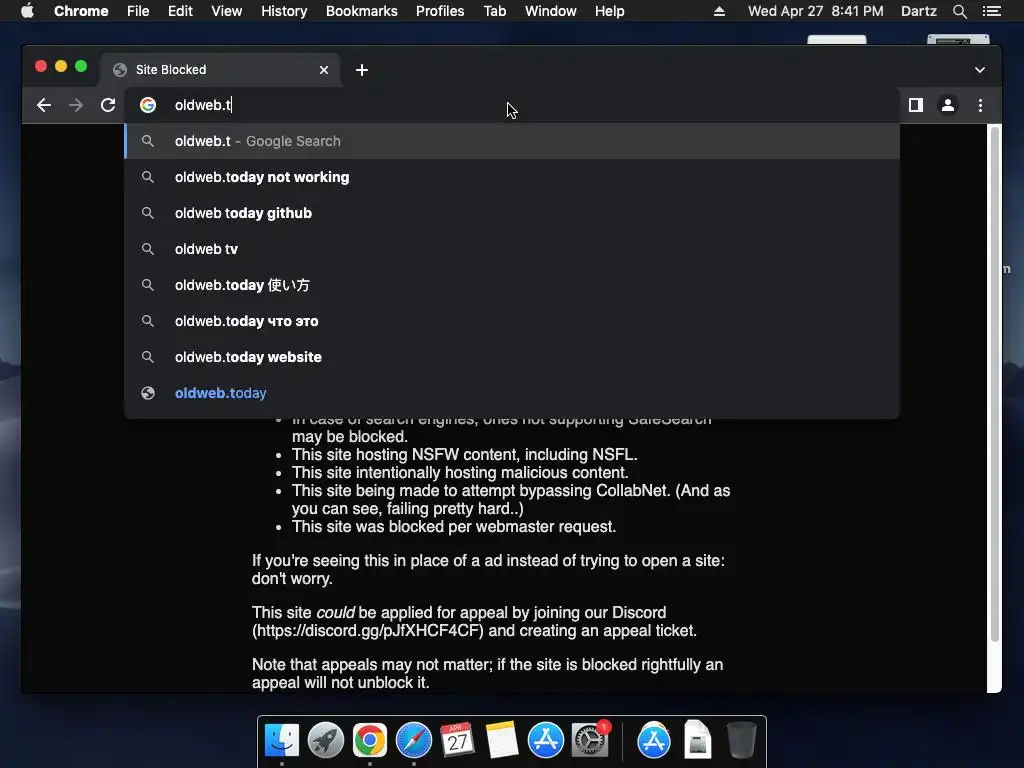Reload the current page
This screenshot has width=1024, height=768.
[x=108, y=105]
